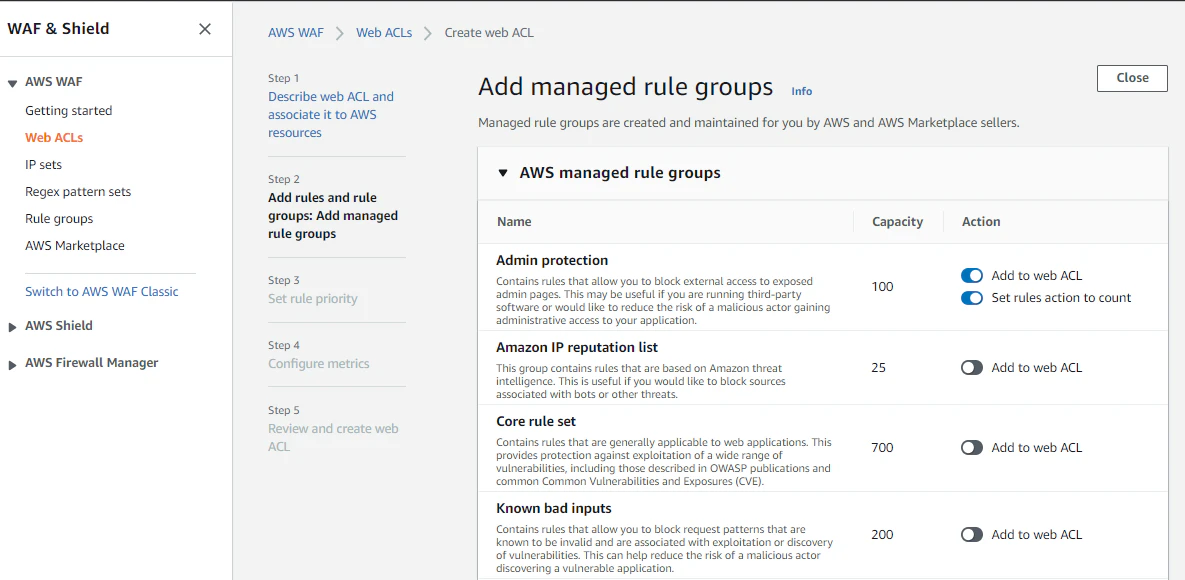Click Step 3 Set rule priority
The width and height of the screenshot is (1185, 580).
pyautogui.click(x=313, y=299)
